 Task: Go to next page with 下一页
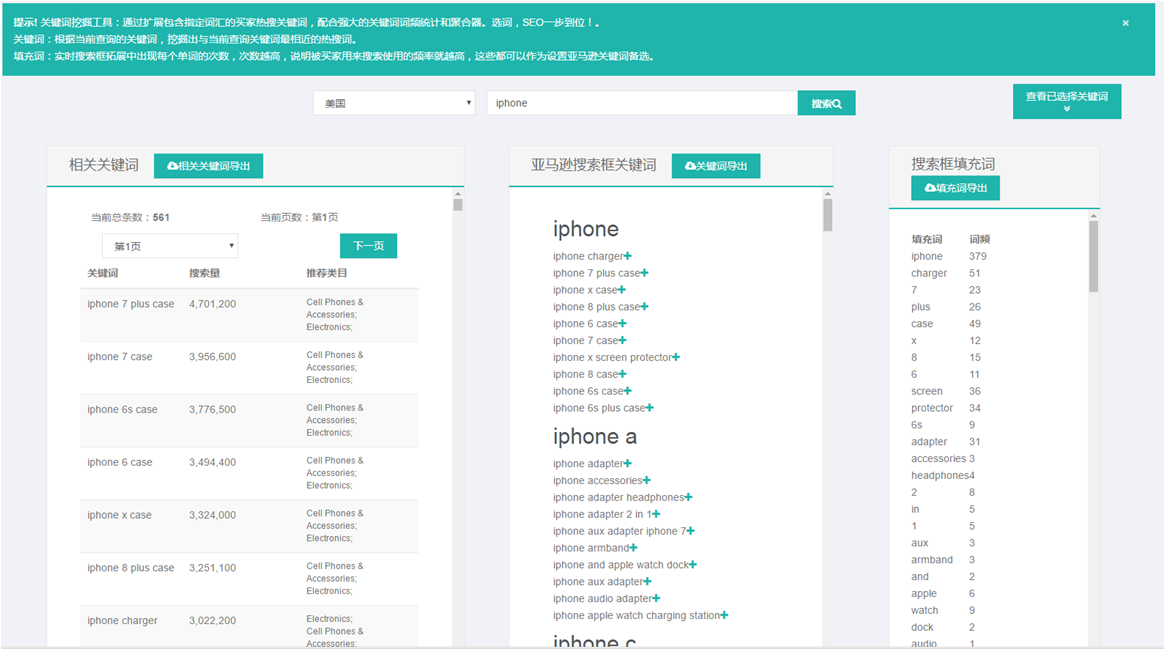(368, 246)
